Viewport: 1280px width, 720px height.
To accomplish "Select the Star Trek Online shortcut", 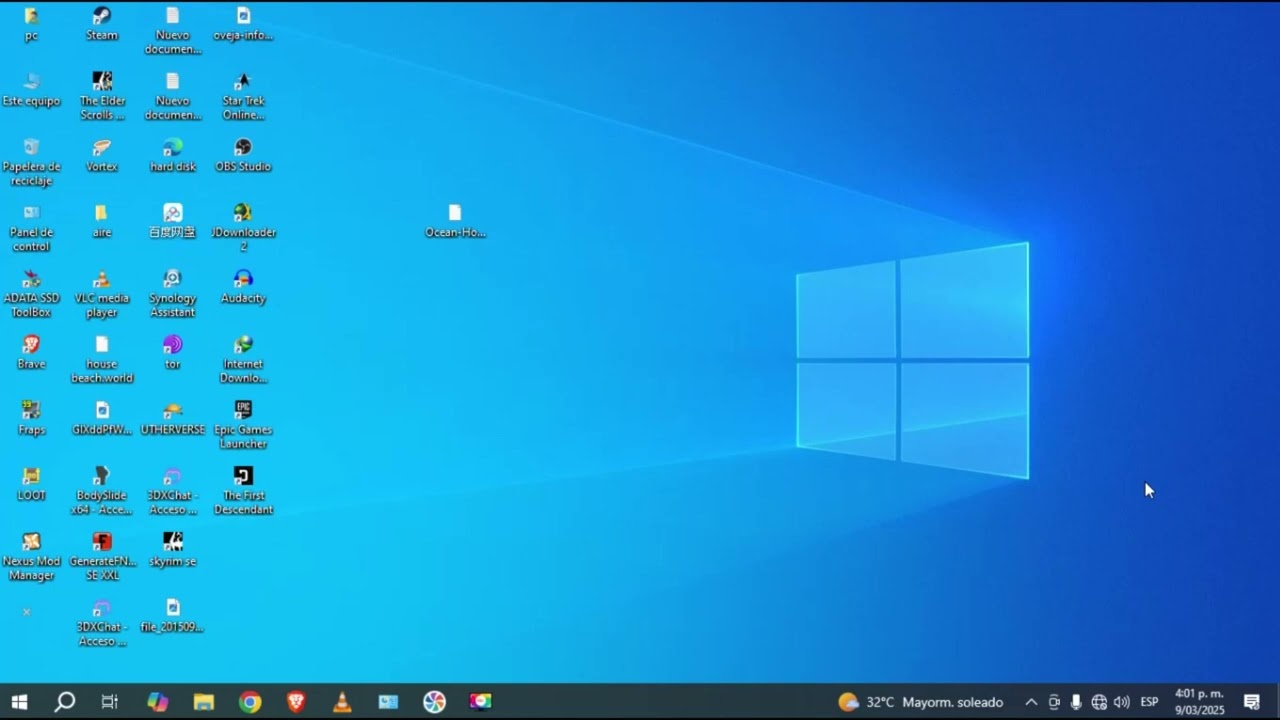I will 243,96.
